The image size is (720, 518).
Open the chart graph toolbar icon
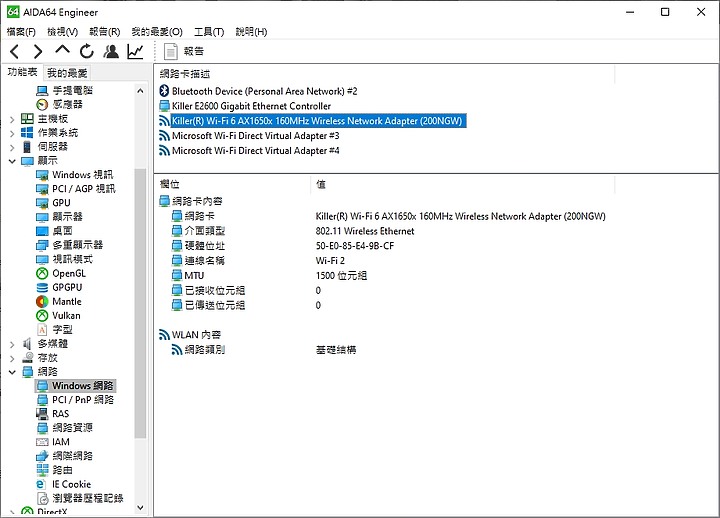(135, 51)
